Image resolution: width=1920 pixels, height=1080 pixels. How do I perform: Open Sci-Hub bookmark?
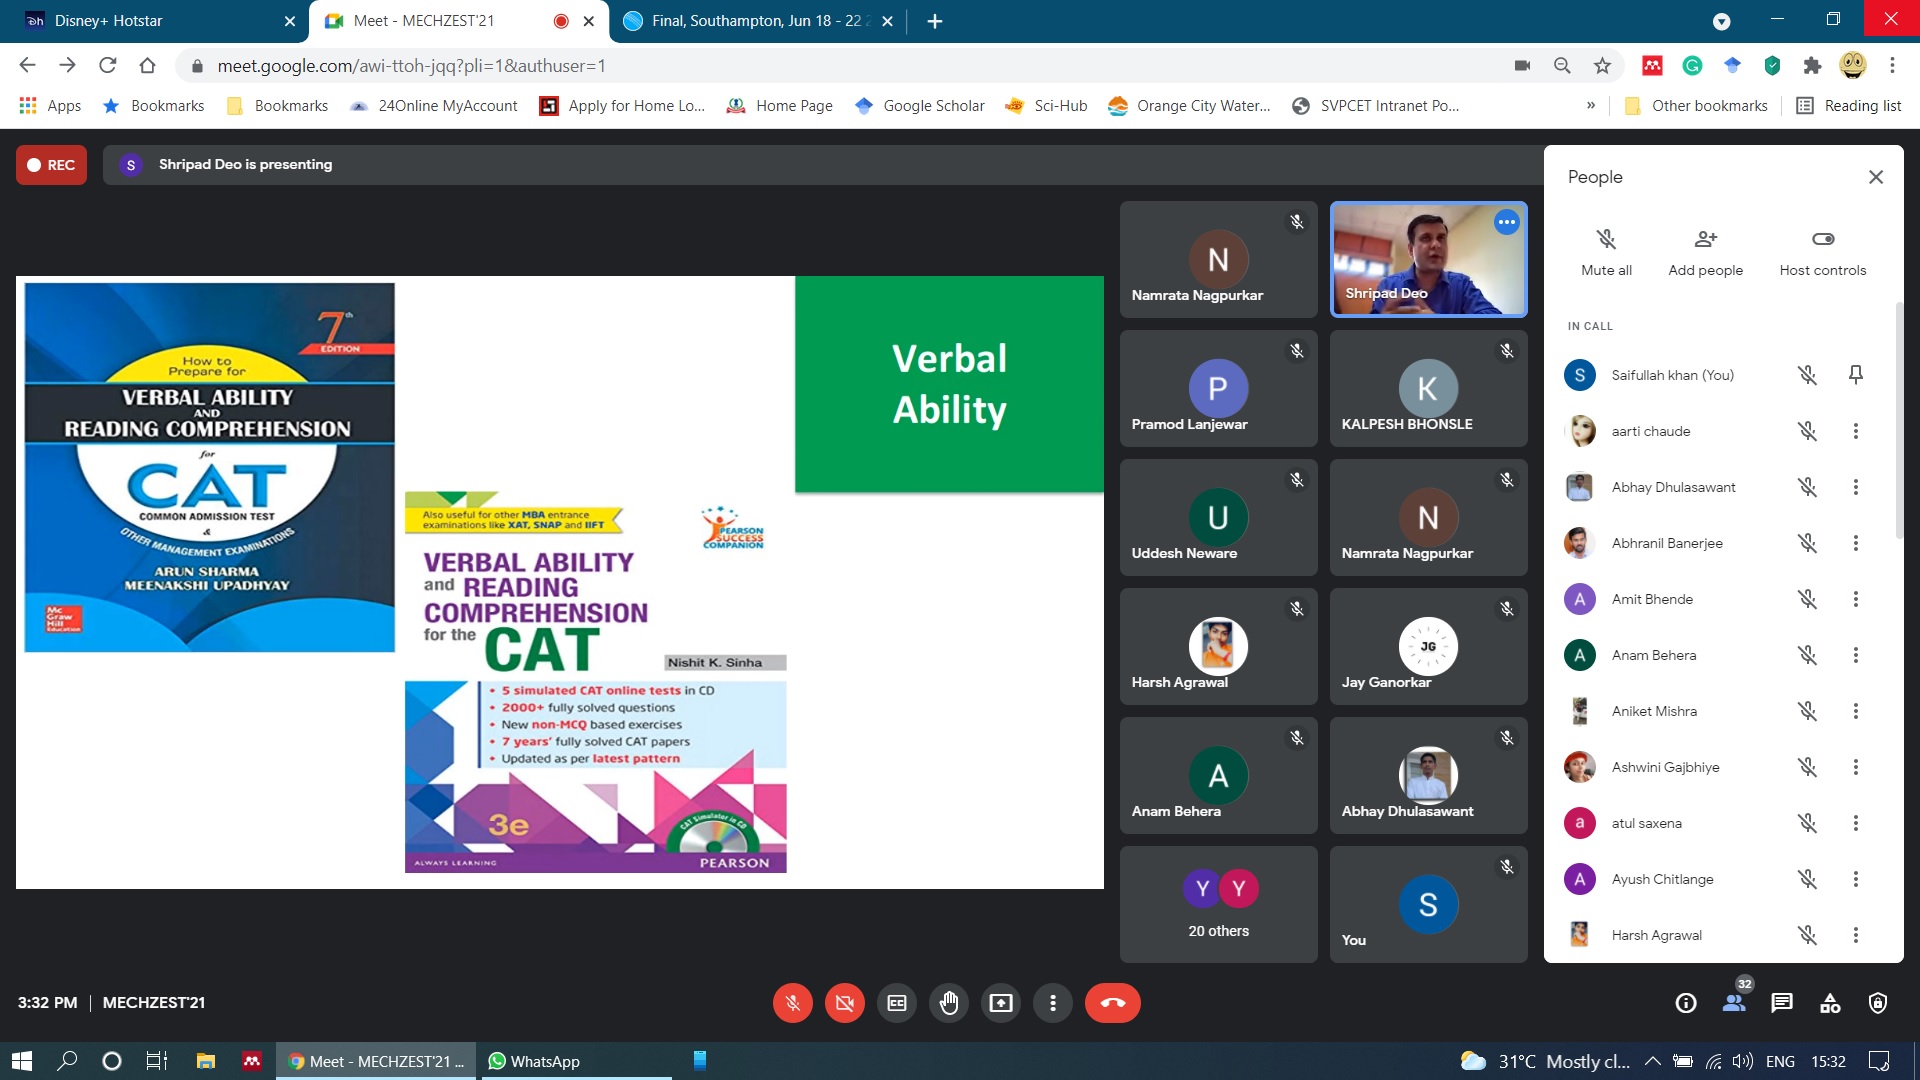click(1046, 106)
